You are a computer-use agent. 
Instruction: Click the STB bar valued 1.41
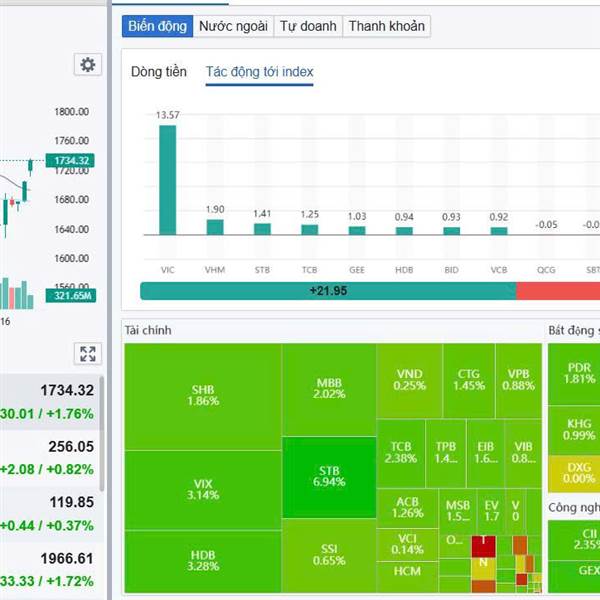tap(262, 229)
